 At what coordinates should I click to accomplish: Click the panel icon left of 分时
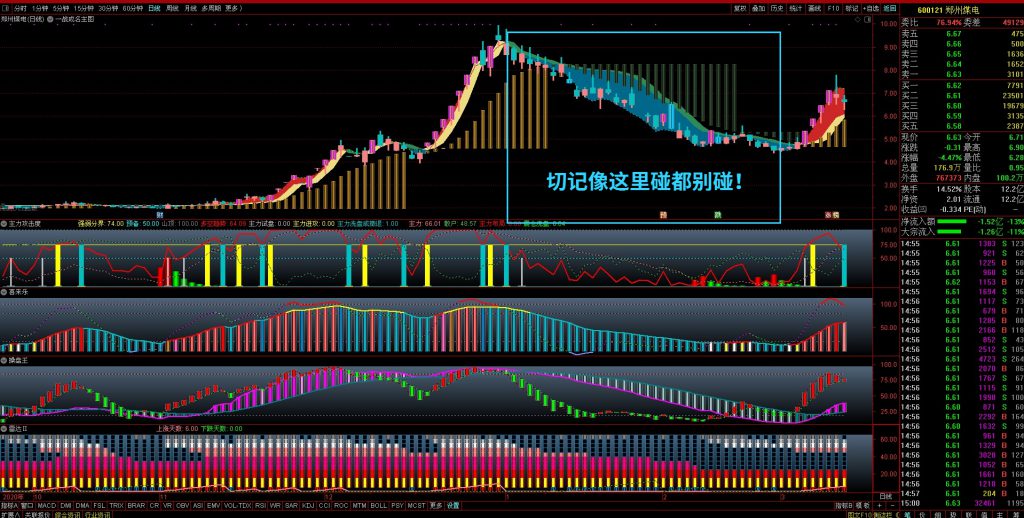tap(5, 7)
